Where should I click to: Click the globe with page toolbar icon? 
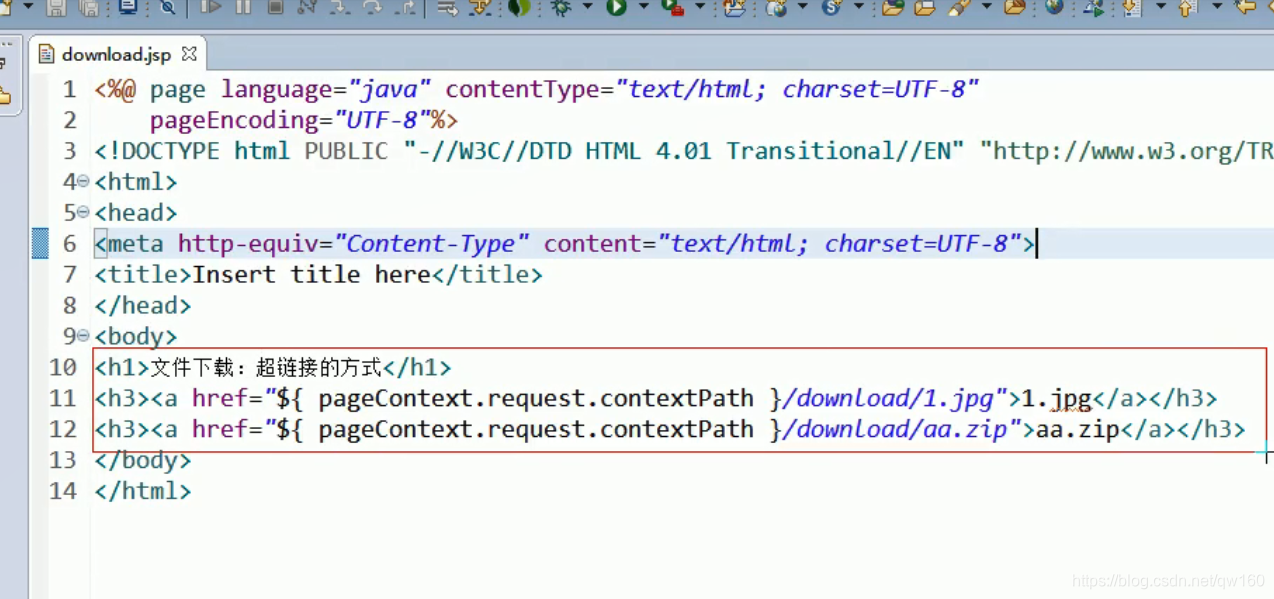pos(776,8)
